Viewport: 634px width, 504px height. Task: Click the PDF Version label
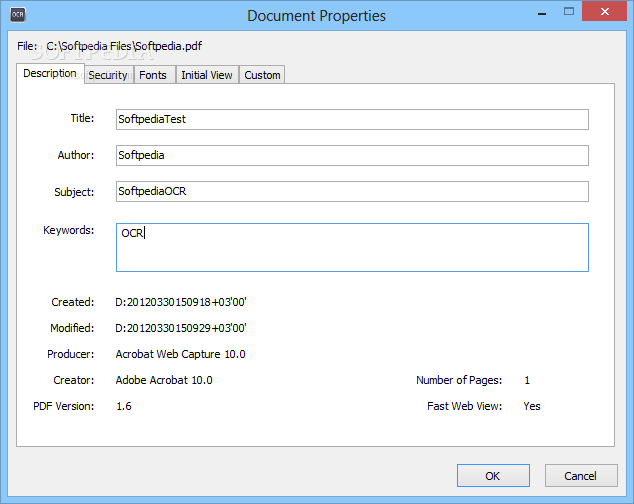(63, 406)
